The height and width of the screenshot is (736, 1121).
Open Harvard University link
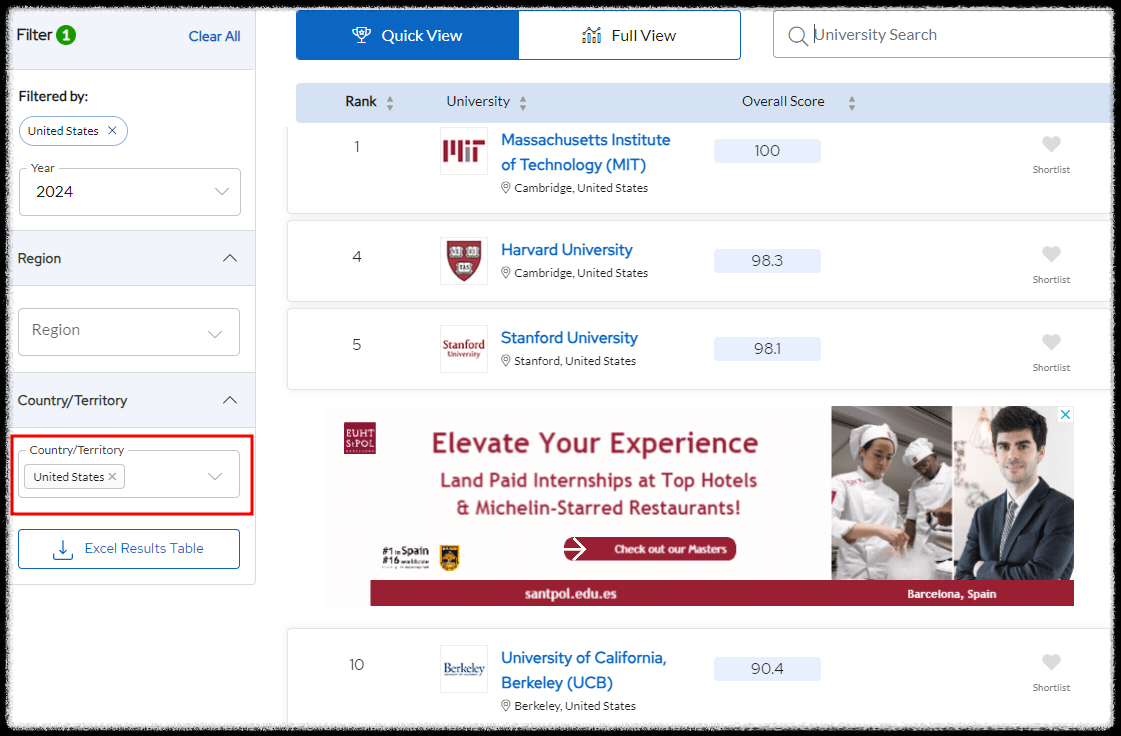pyautogui.click(x=567, y=250)
